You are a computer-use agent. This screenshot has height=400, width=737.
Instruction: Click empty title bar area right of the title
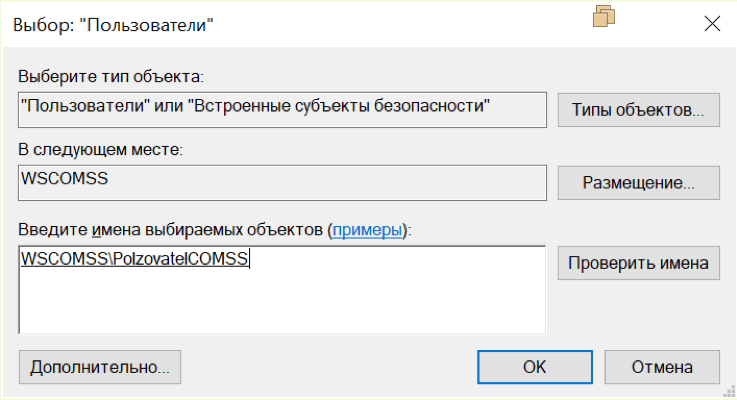coord(400,23)
